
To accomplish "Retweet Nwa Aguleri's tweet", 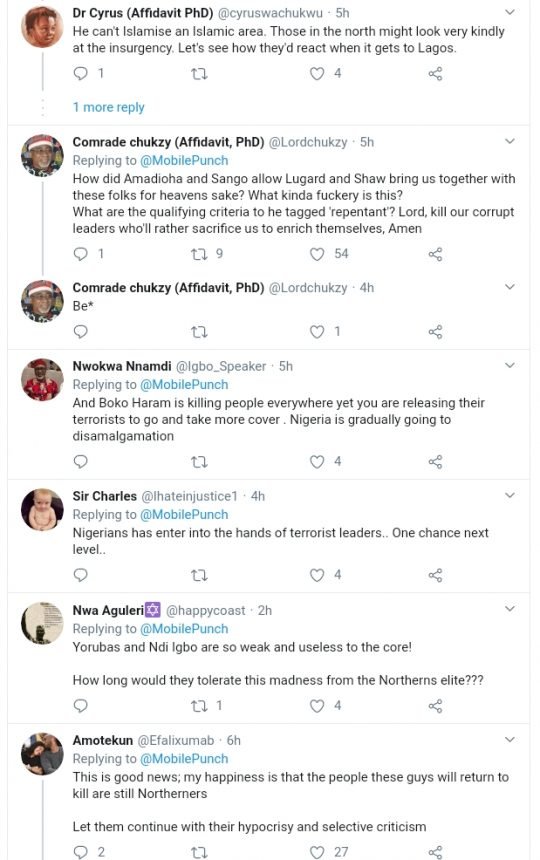I will point(199,706).
